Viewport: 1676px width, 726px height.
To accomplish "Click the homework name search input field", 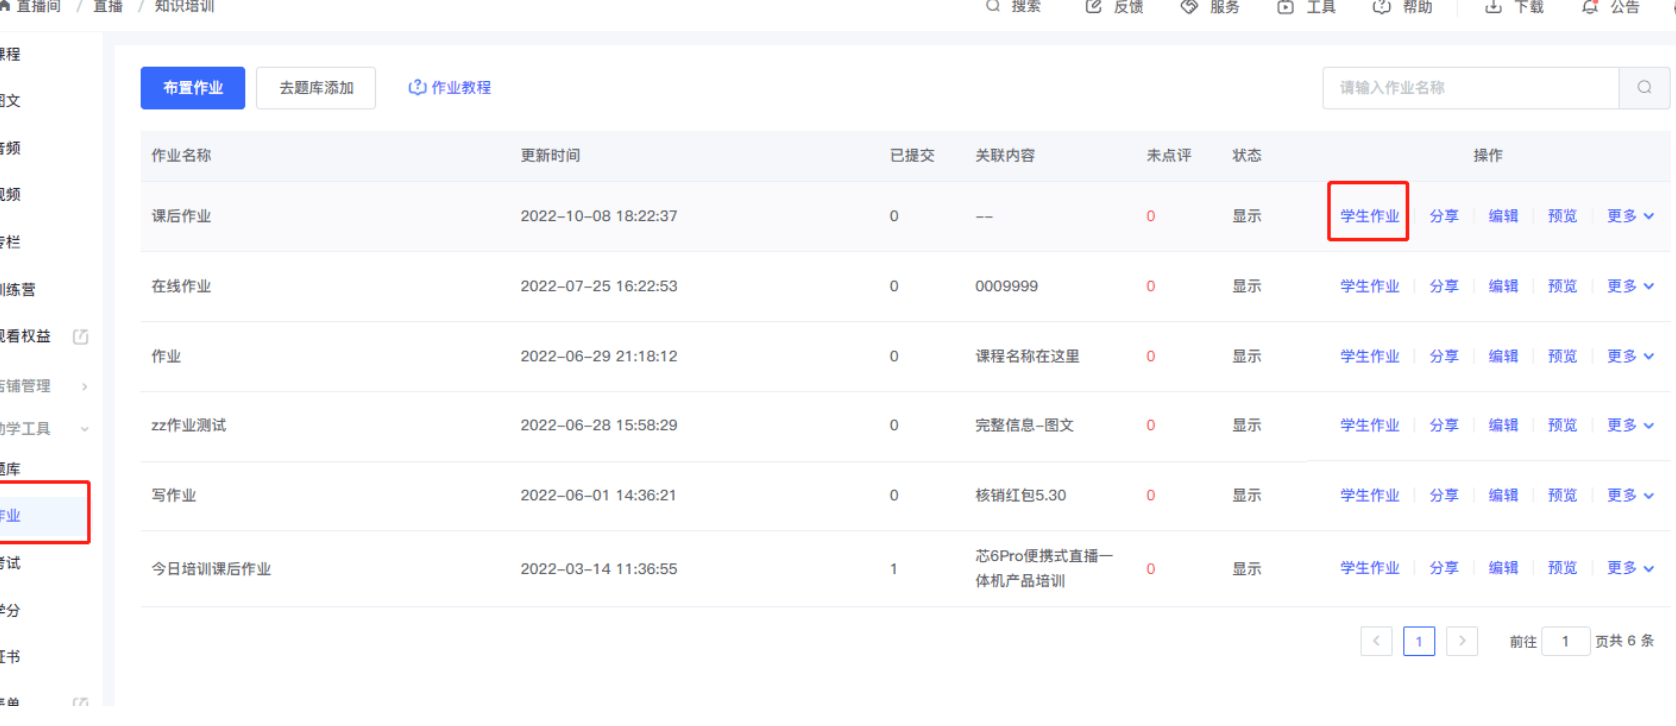I will 1470,88.
